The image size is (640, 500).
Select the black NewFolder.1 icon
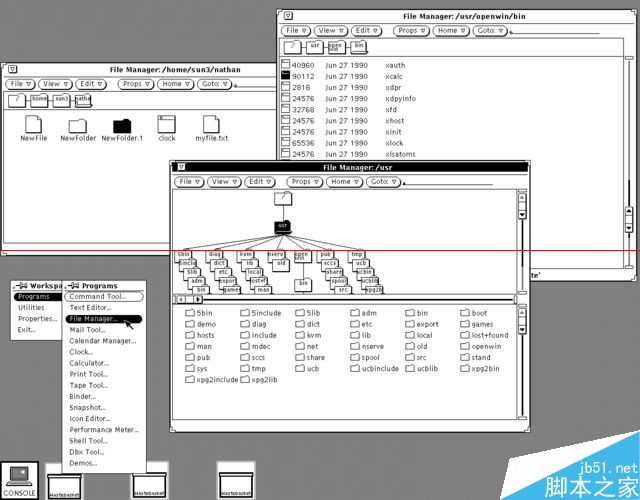122,126
